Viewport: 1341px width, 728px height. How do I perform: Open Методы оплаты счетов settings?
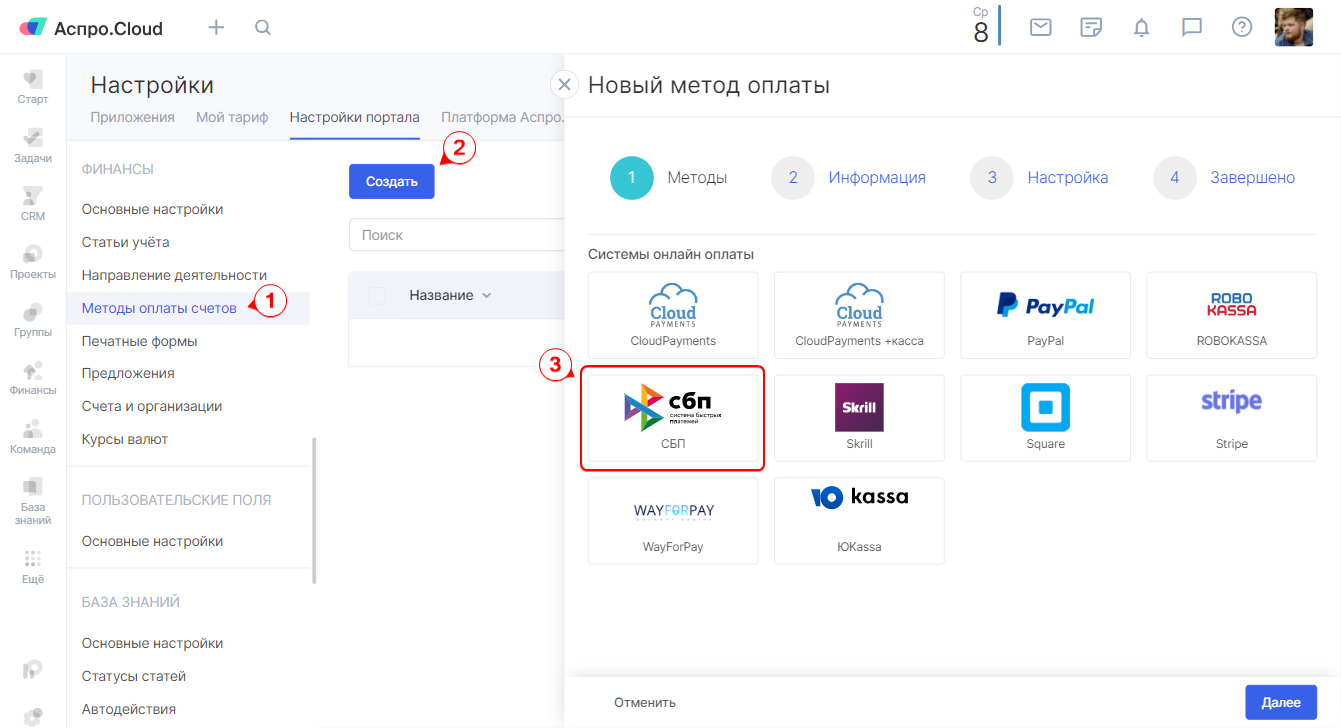point(159,308)
